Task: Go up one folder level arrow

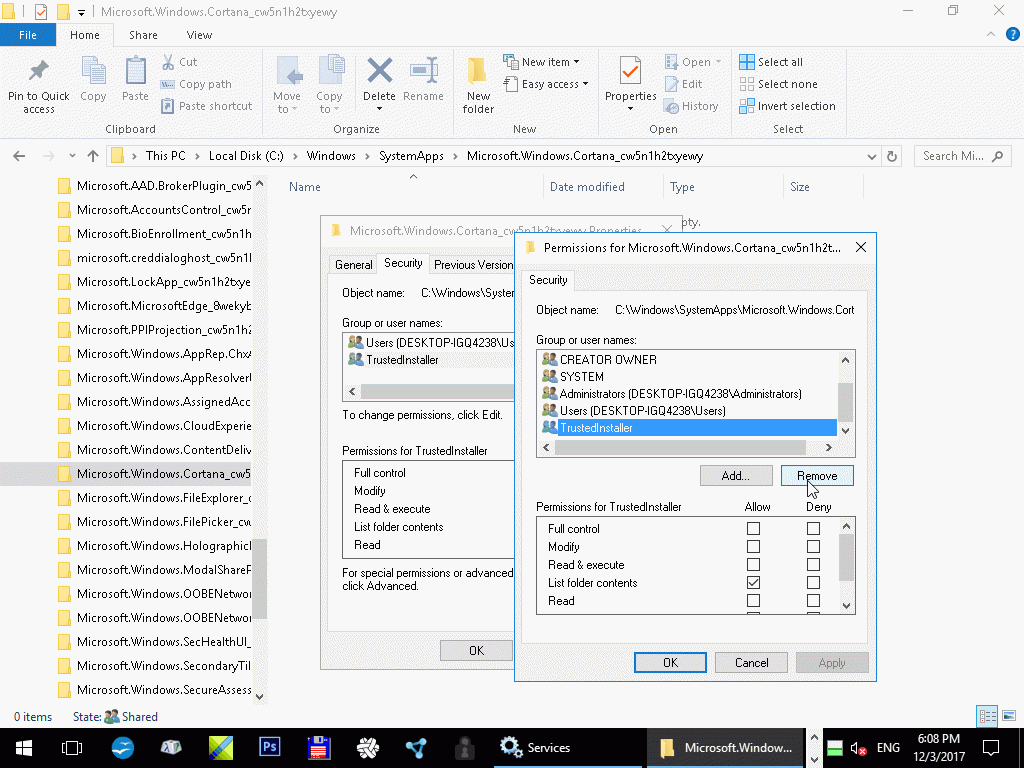Action: pos(93,156)
